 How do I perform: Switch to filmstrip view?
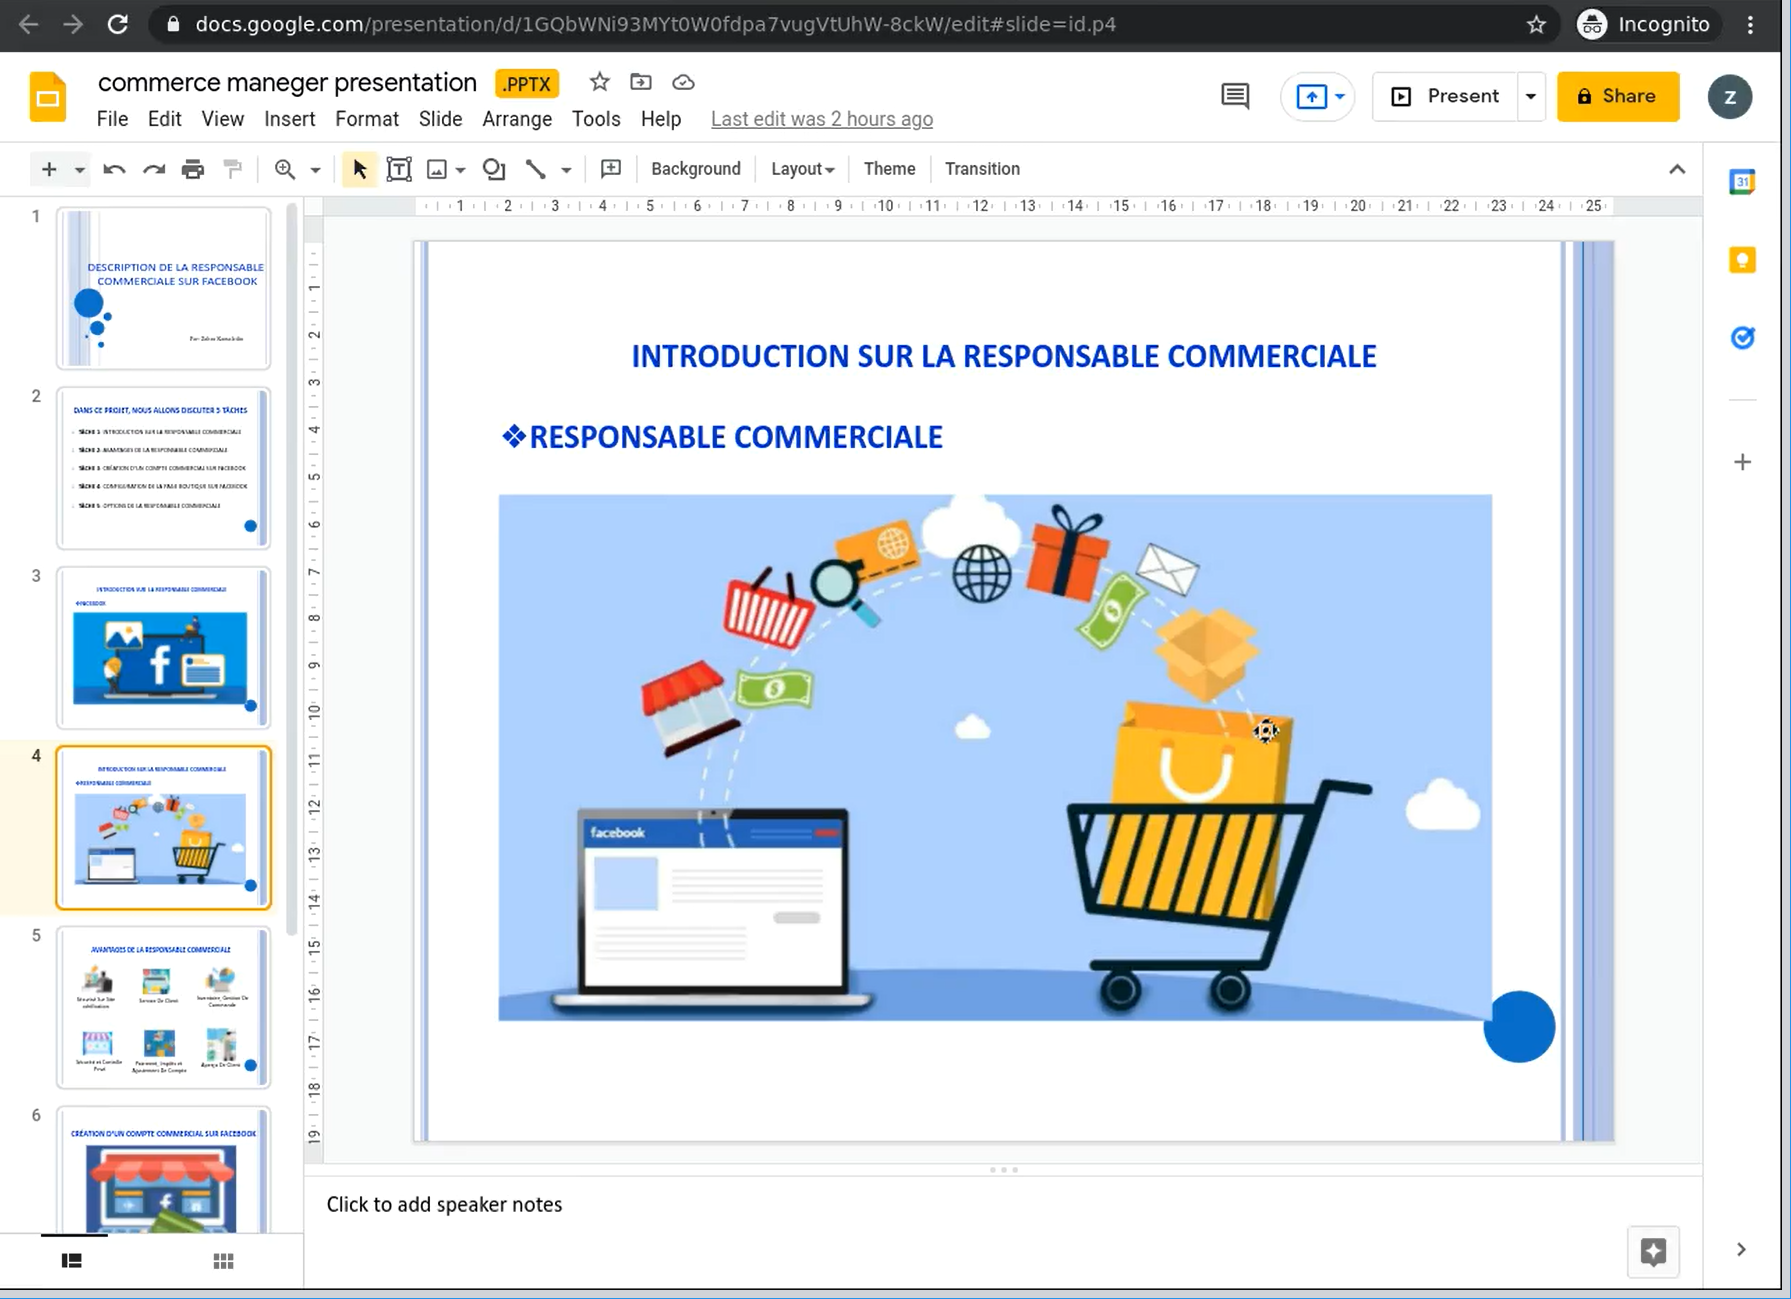coord(72,1261)
